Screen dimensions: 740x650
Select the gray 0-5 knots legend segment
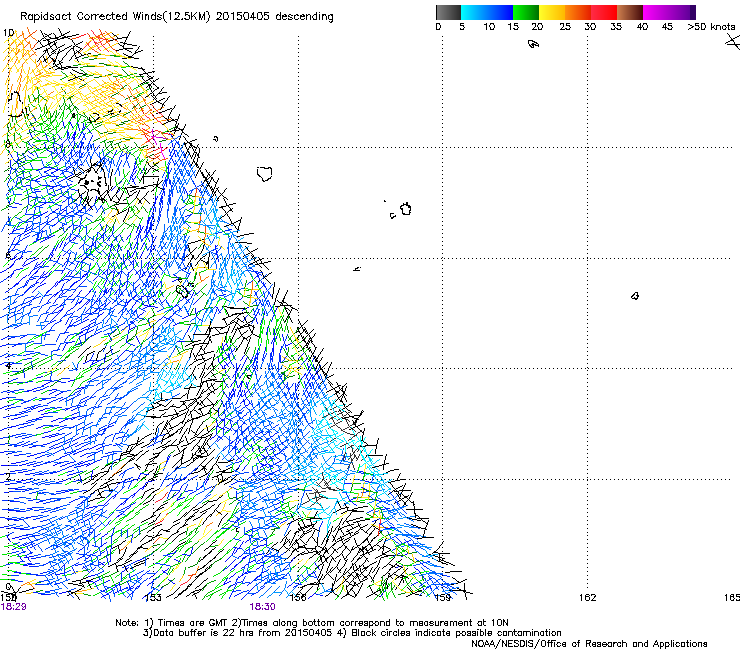point(448,12)
